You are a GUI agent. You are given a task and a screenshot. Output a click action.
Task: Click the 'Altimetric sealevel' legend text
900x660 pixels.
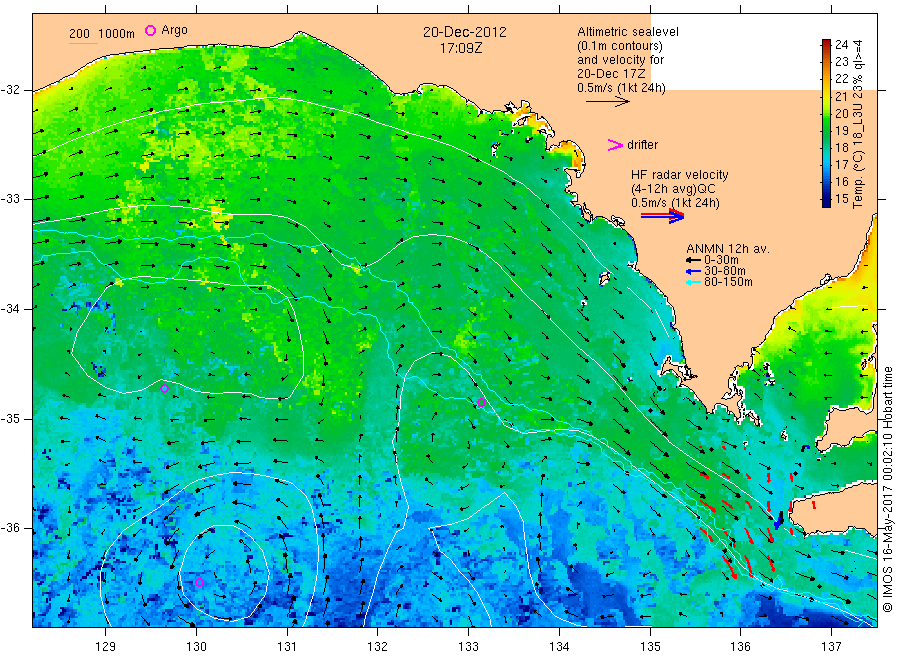coord(628,32)
